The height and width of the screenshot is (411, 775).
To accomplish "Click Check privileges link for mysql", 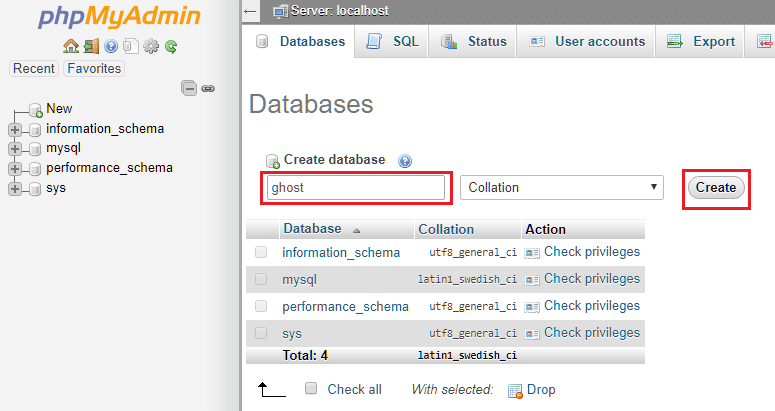I will pyautogui.click(x=592, y=279).
